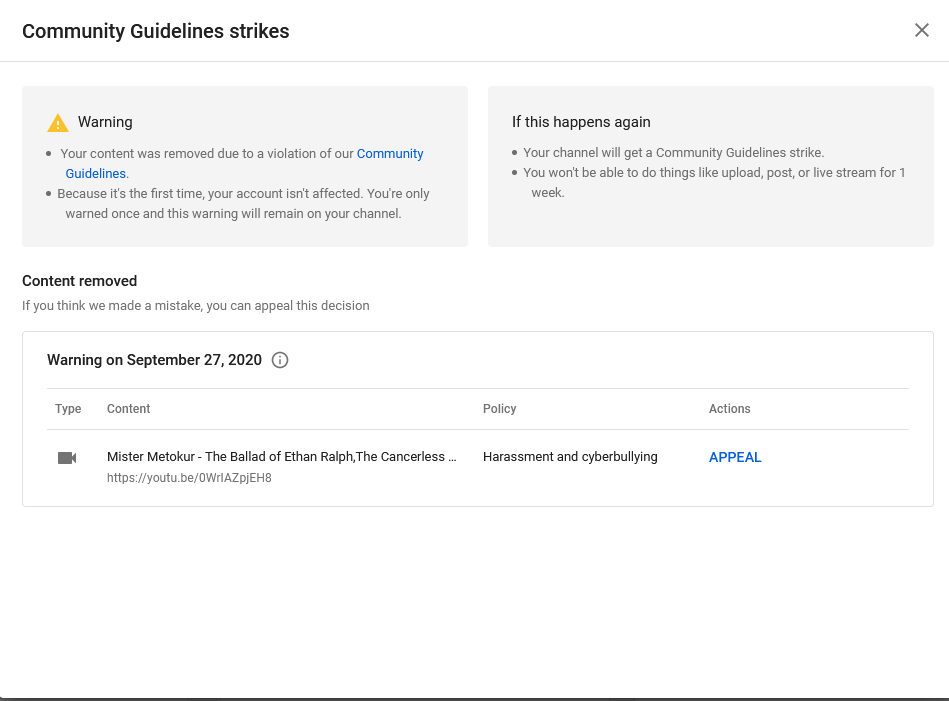Image resolution: width=949 pixels, height=701 pixels.
Task: Click the yellow Warning triangle icon
Action: click(58, 123)
